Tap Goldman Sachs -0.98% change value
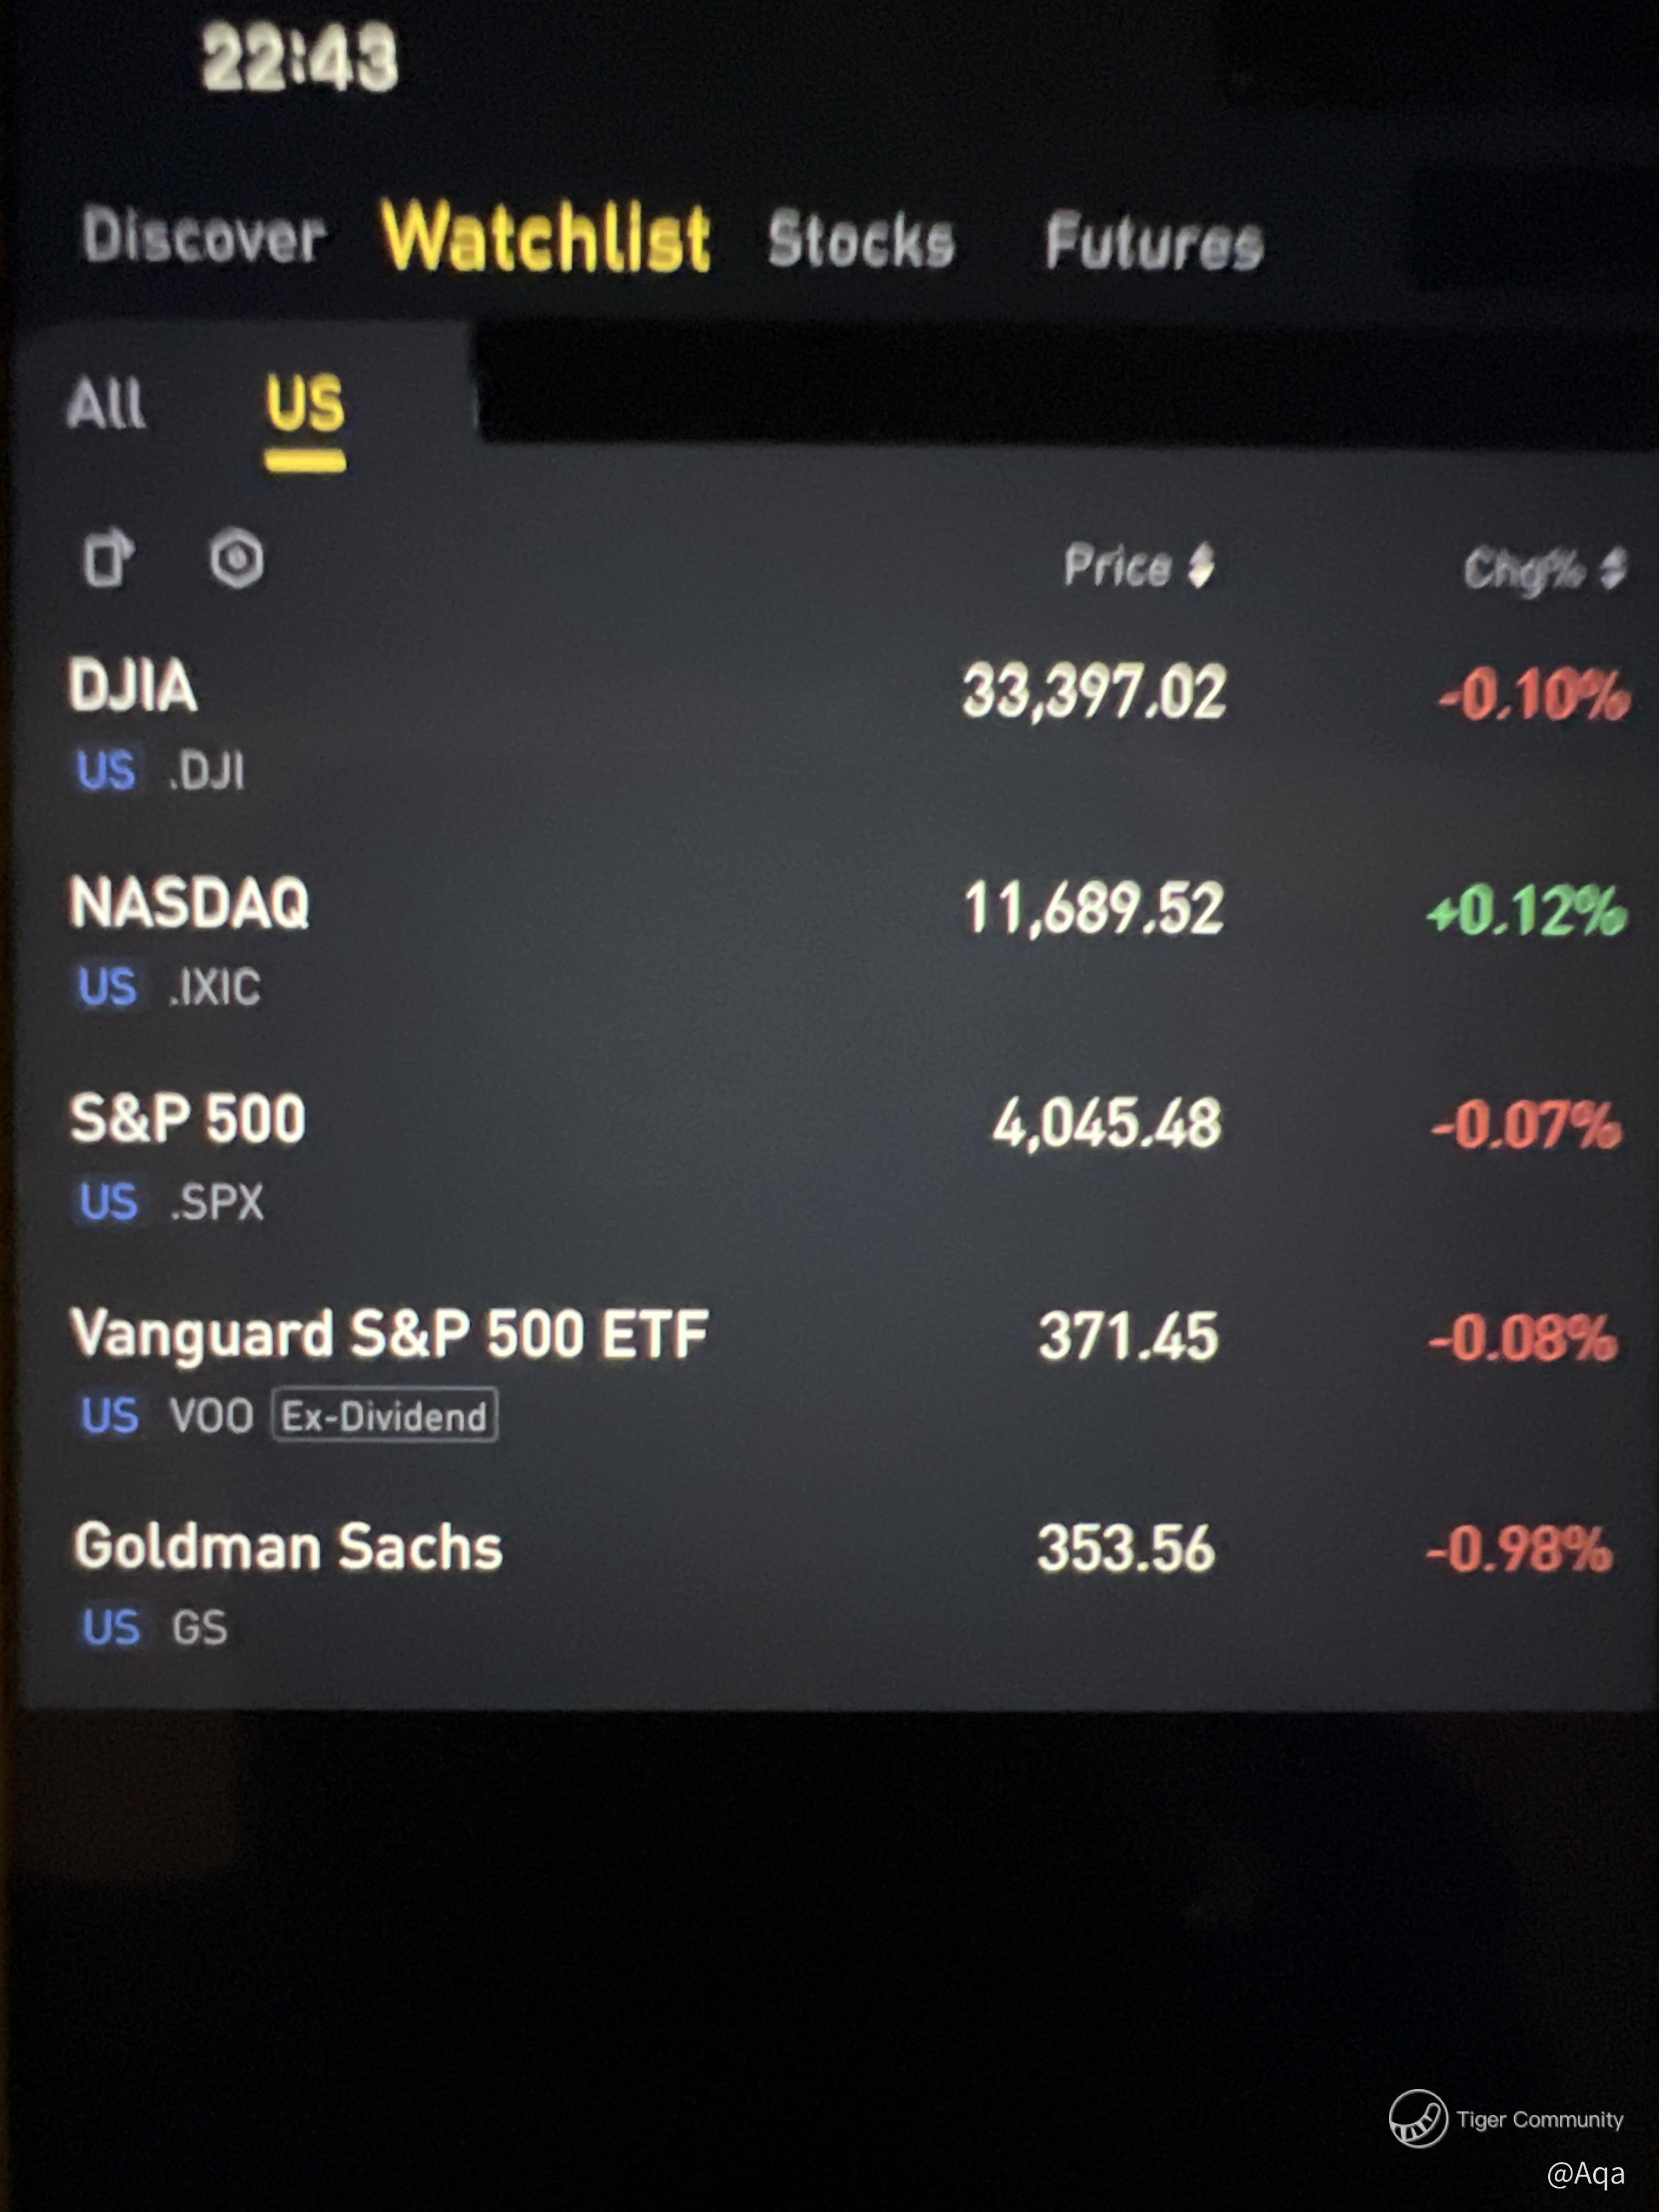The image size is (1659, 2212). [x=1519, y=1550]
